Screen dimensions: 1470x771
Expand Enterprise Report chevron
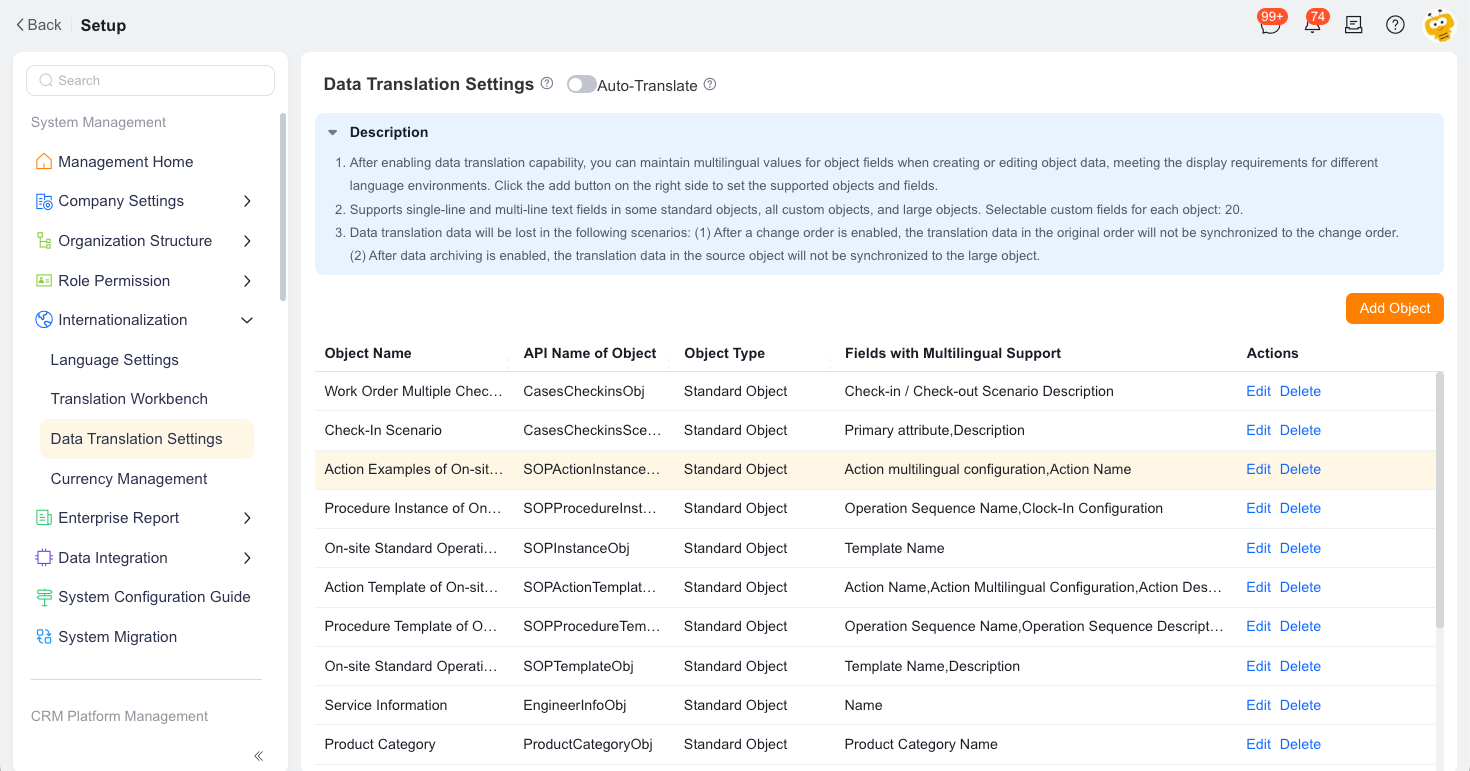pyautogui.click(x=247, y=518)
